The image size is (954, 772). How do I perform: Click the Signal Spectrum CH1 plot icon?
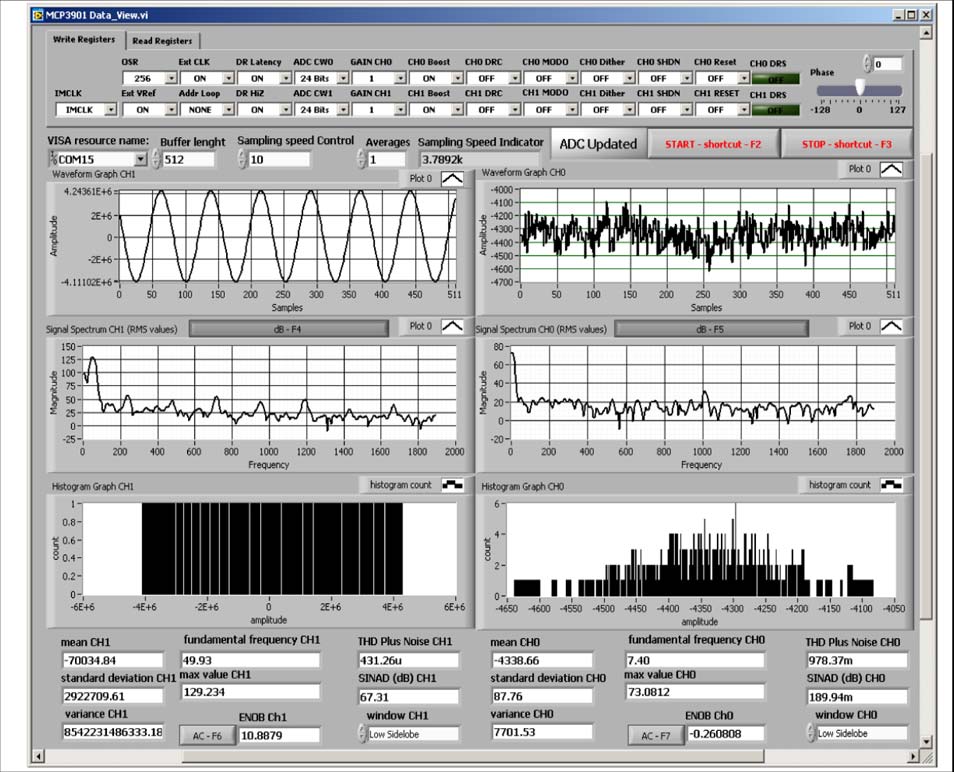pos(452,326)
